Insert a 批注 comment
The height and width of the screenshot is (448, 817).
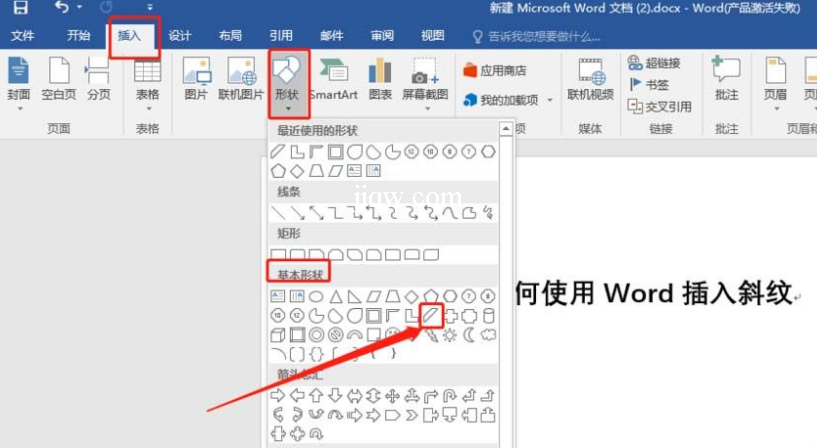726,79
